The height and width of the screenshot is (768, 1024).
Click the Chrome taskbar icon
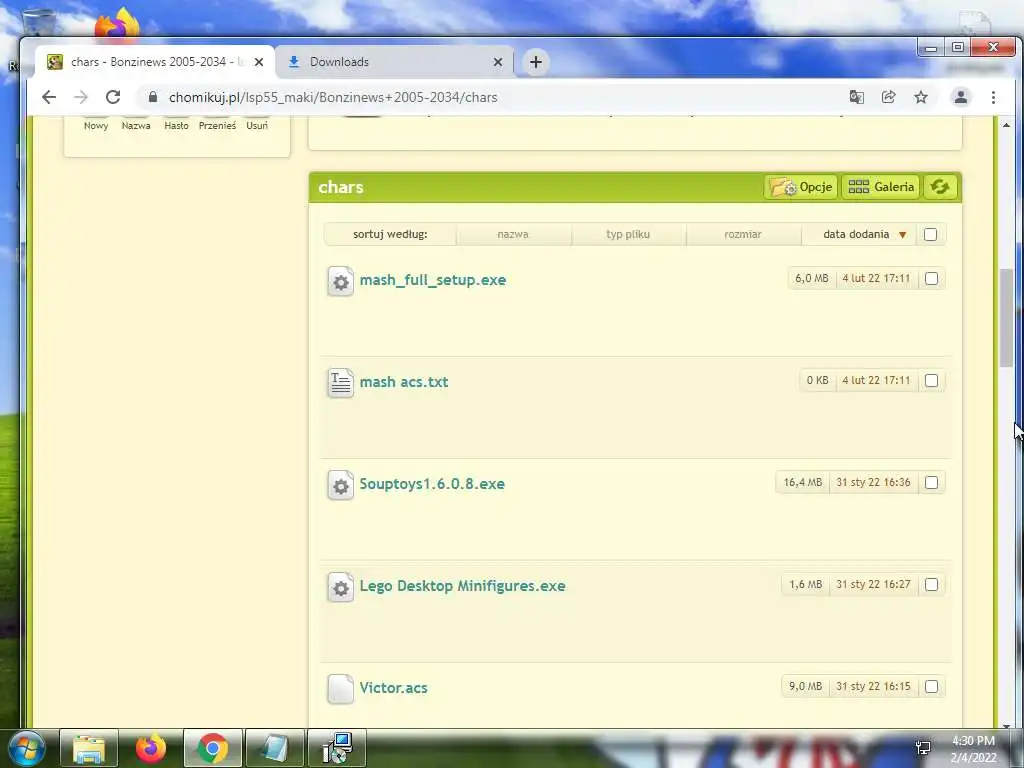(x=213, y=748)
